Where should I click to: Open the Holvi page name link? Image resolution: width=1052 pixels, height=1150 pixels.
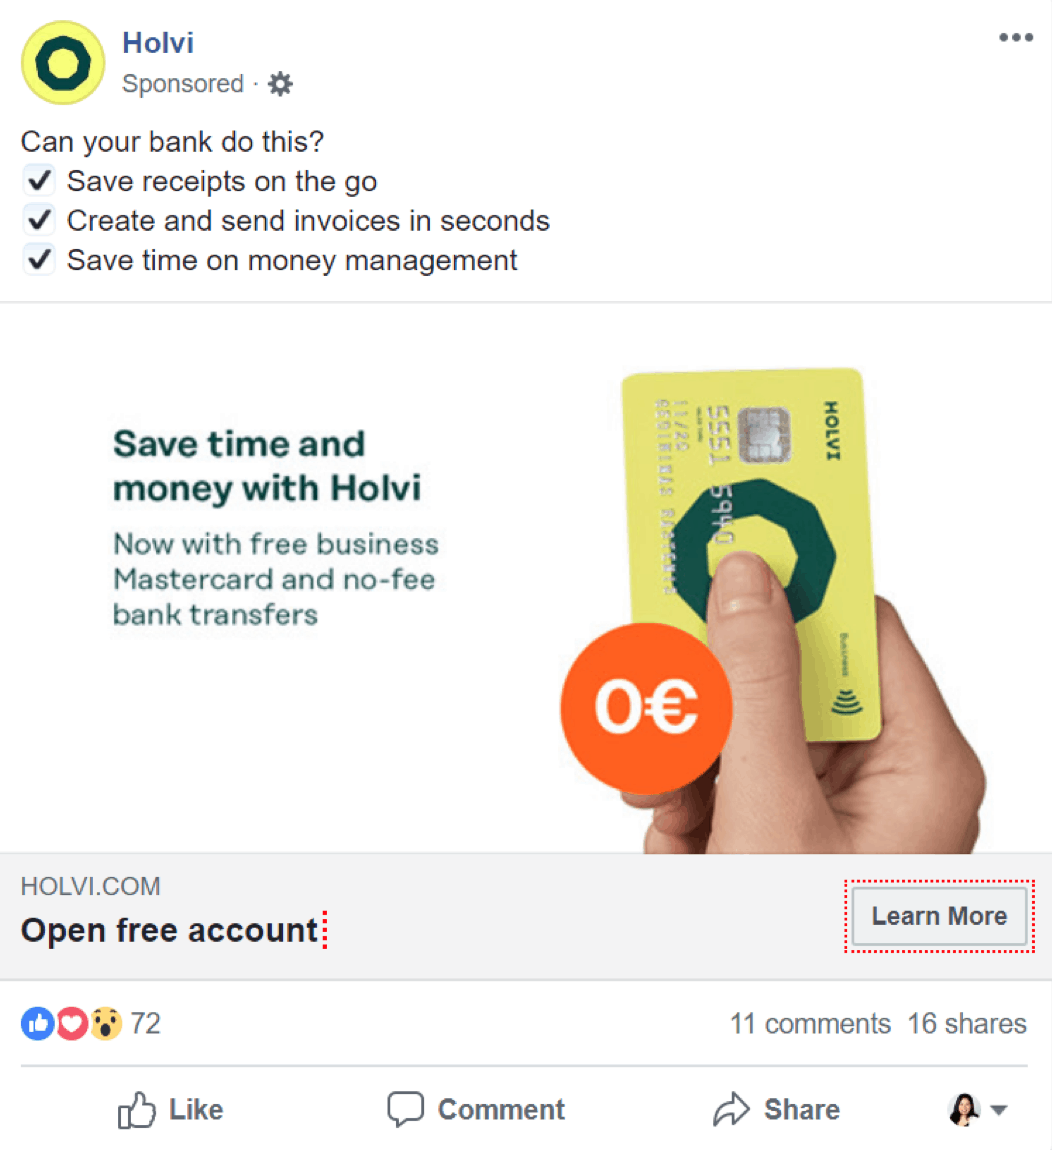[x=158, y=43]
